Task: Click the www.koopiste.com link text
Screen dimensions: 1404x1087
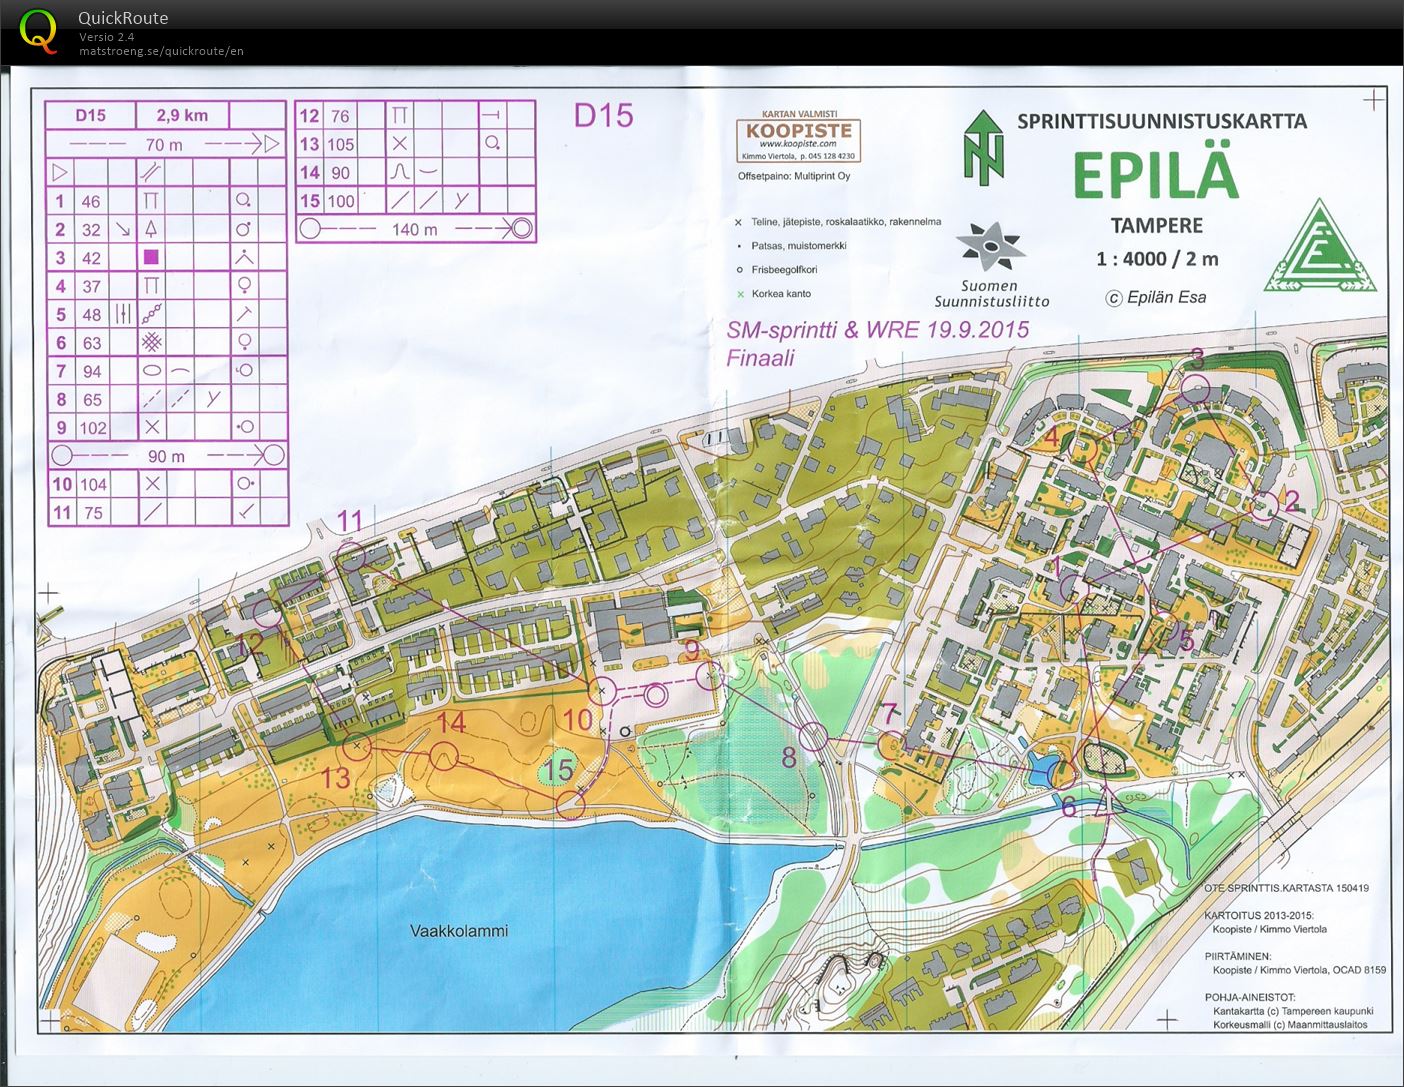Action: click(x=798, y=141)
